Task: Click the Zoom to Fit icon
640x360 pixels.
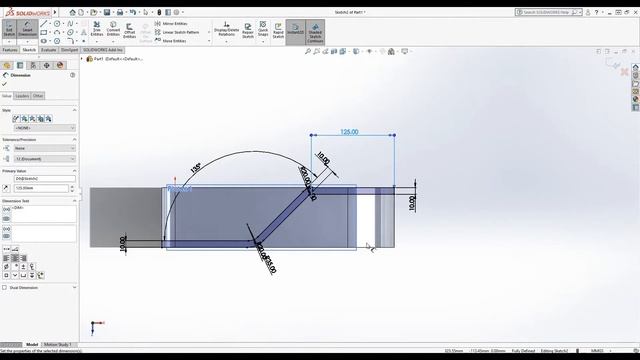Action: (x=308, y=51)
